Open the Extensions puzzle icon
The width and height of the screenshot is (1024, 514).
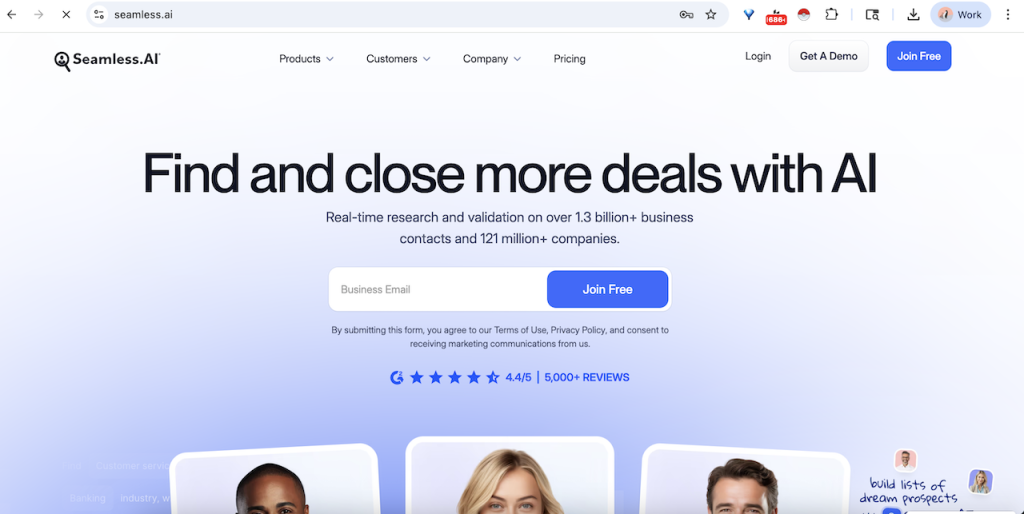(x=831, y=14)
